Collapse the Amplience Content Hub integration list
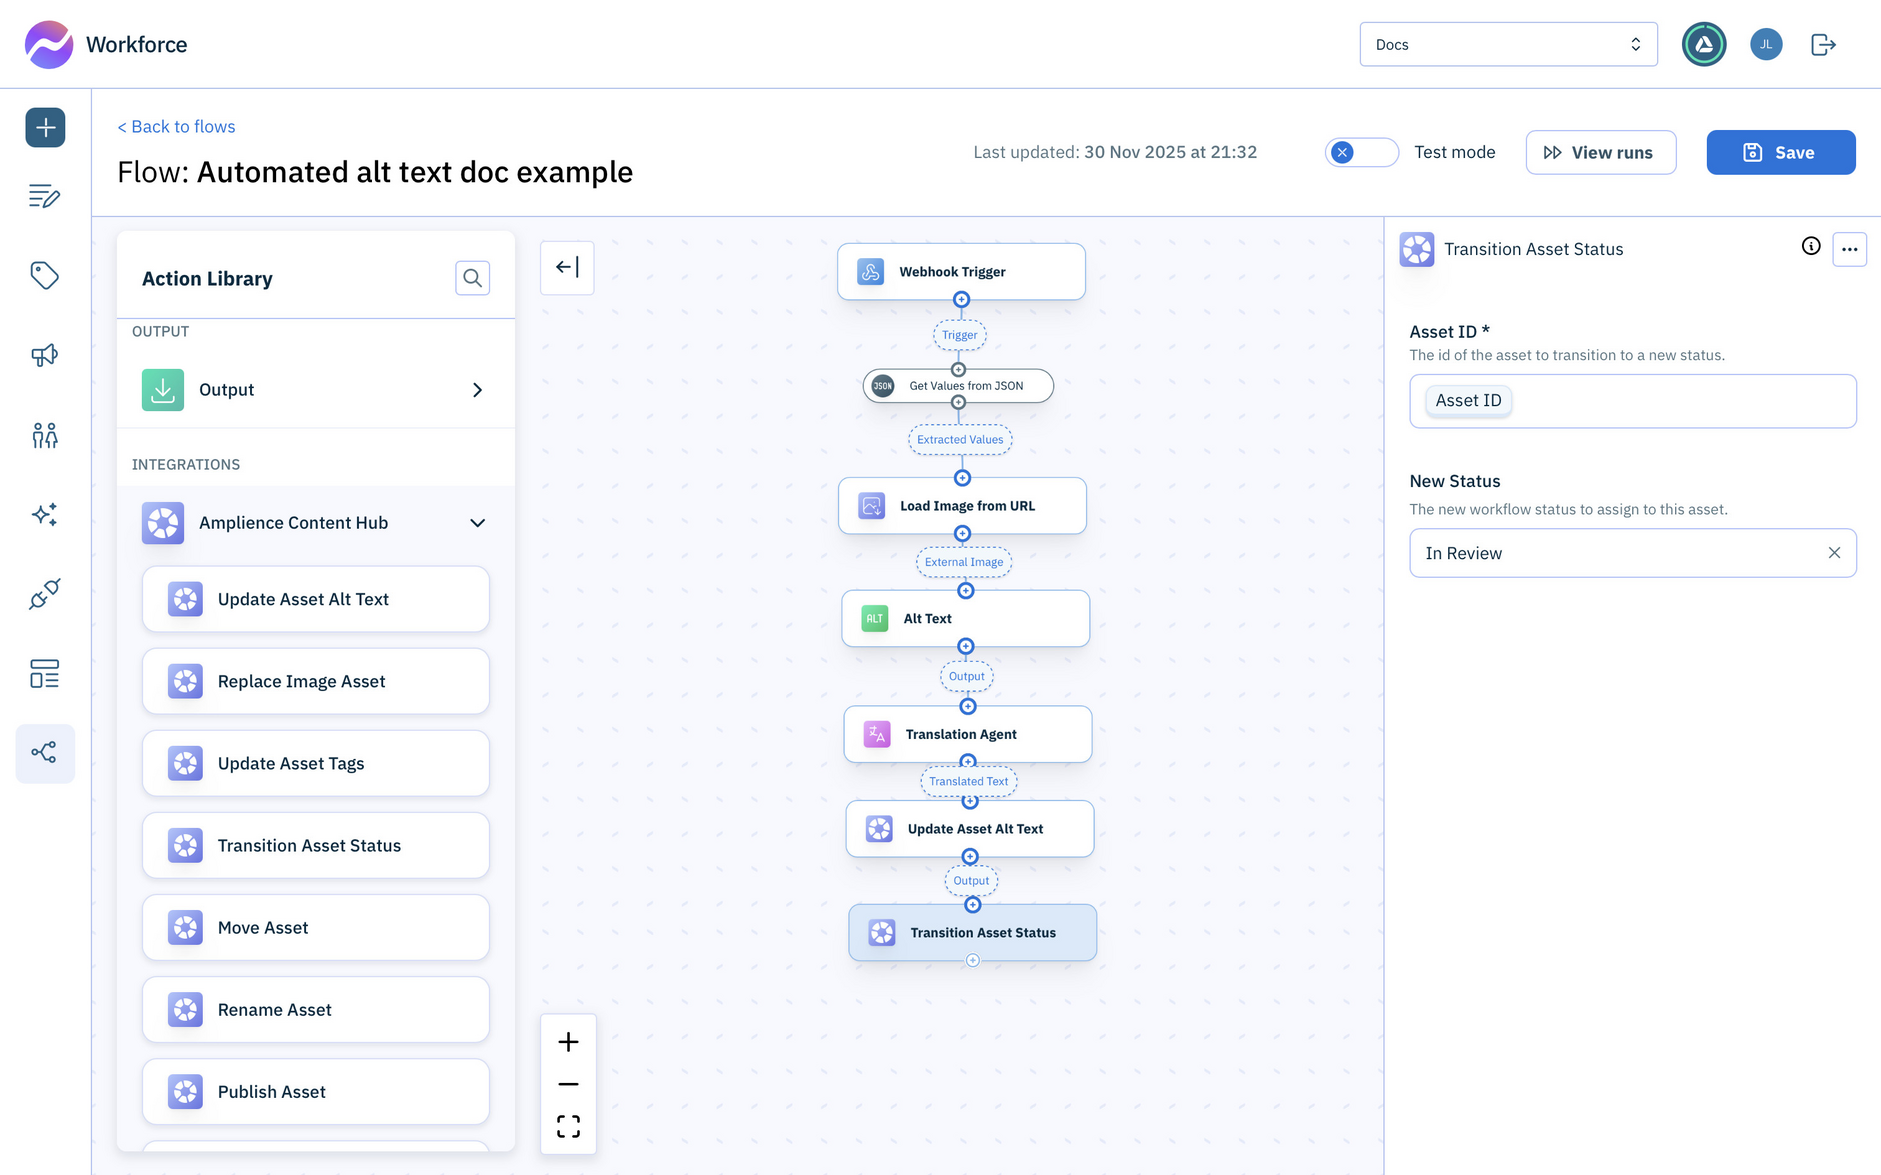This screenshot has width=1881, height=1175. 478,522
